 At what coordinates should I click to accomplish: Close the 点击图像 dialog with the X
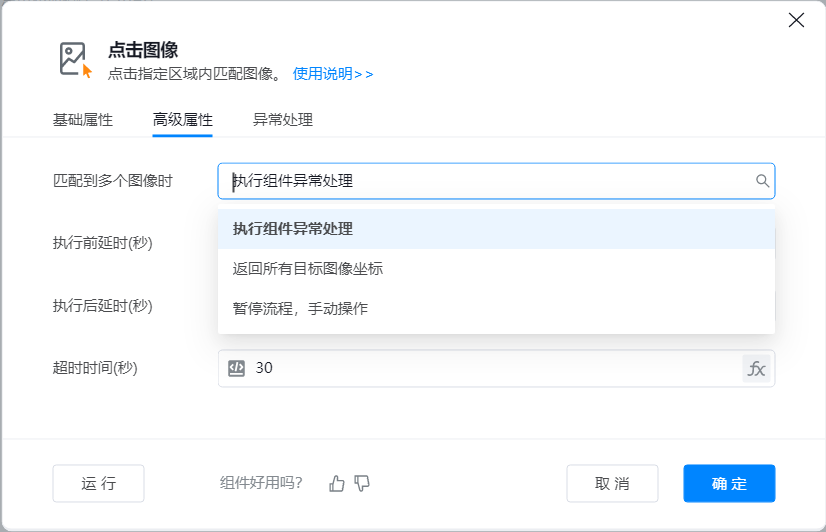coord(796,20)
